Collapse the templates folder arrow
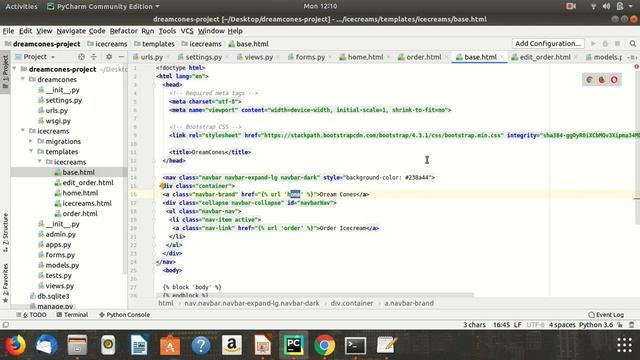Image resolution: width=640 pixels, height=360 pixels. (x=31, y=151)
